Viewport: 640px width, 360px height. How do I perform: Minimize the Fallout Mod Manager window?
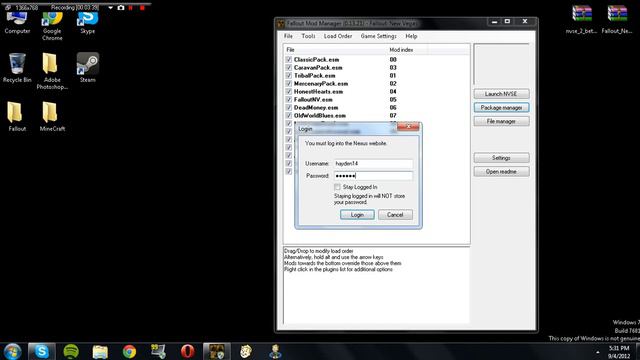(494, 22)
